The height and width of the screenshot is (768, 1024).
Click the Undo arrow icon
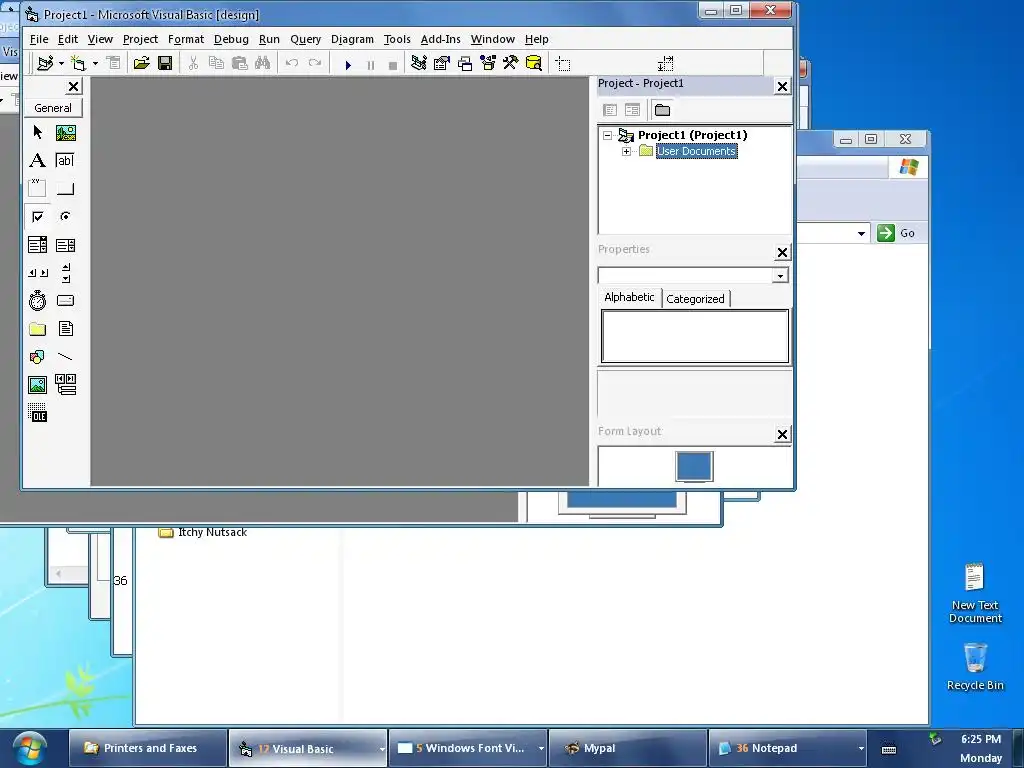coord(292,63)
